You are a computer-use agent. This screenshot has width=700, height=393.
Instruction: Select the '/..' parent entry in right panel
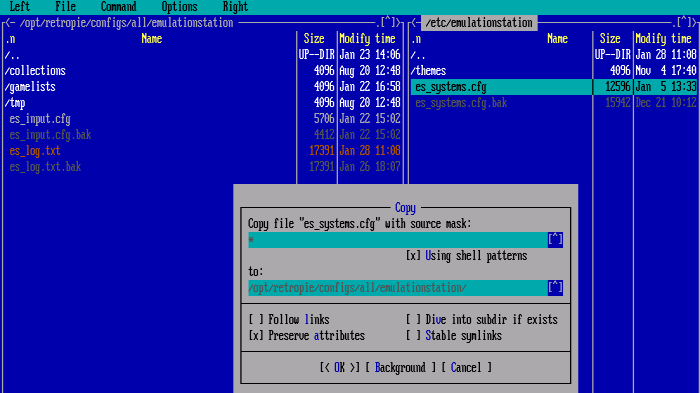pyautogui.click(x=501, y=55)
